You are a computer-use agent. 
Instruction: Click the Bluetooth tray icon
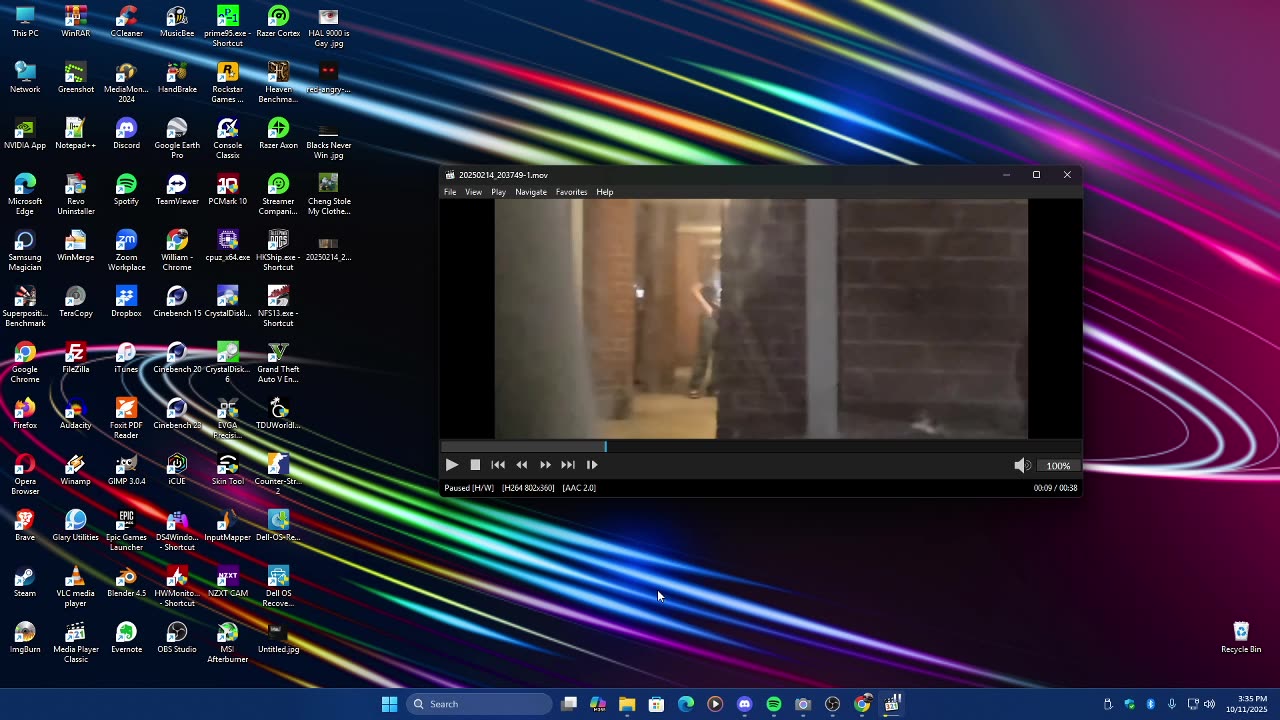point(1150,704)
